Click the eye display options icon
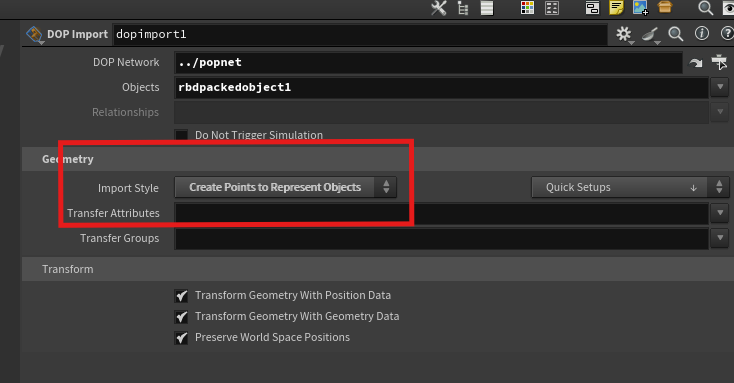This screenshot has height=383, width=734. pos(728,8)
